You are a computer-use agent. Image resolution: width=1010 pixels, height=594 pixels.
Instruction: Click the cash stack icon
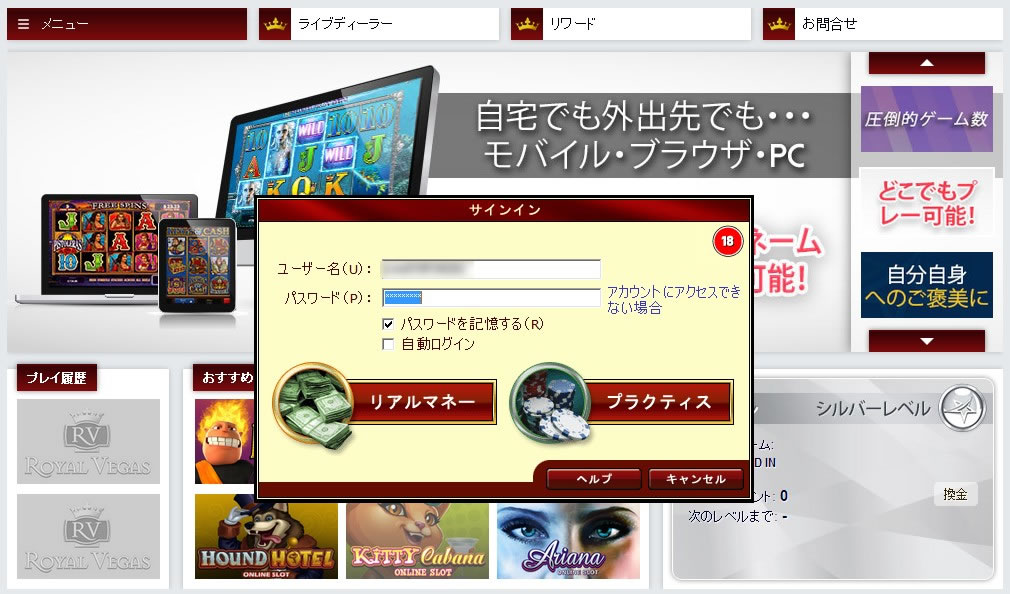pyautogui.click(x=313, y=405)
